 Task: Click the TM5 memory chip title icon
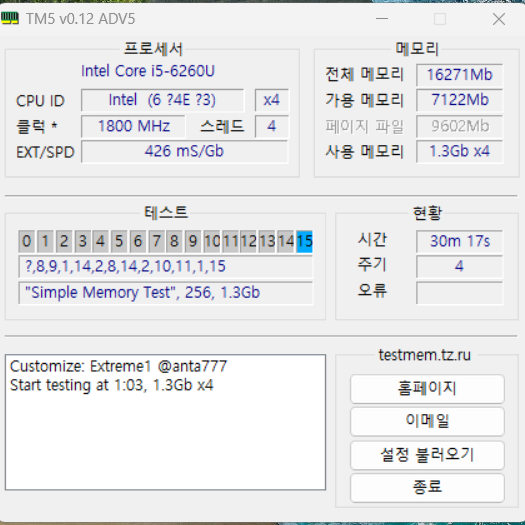10,18
